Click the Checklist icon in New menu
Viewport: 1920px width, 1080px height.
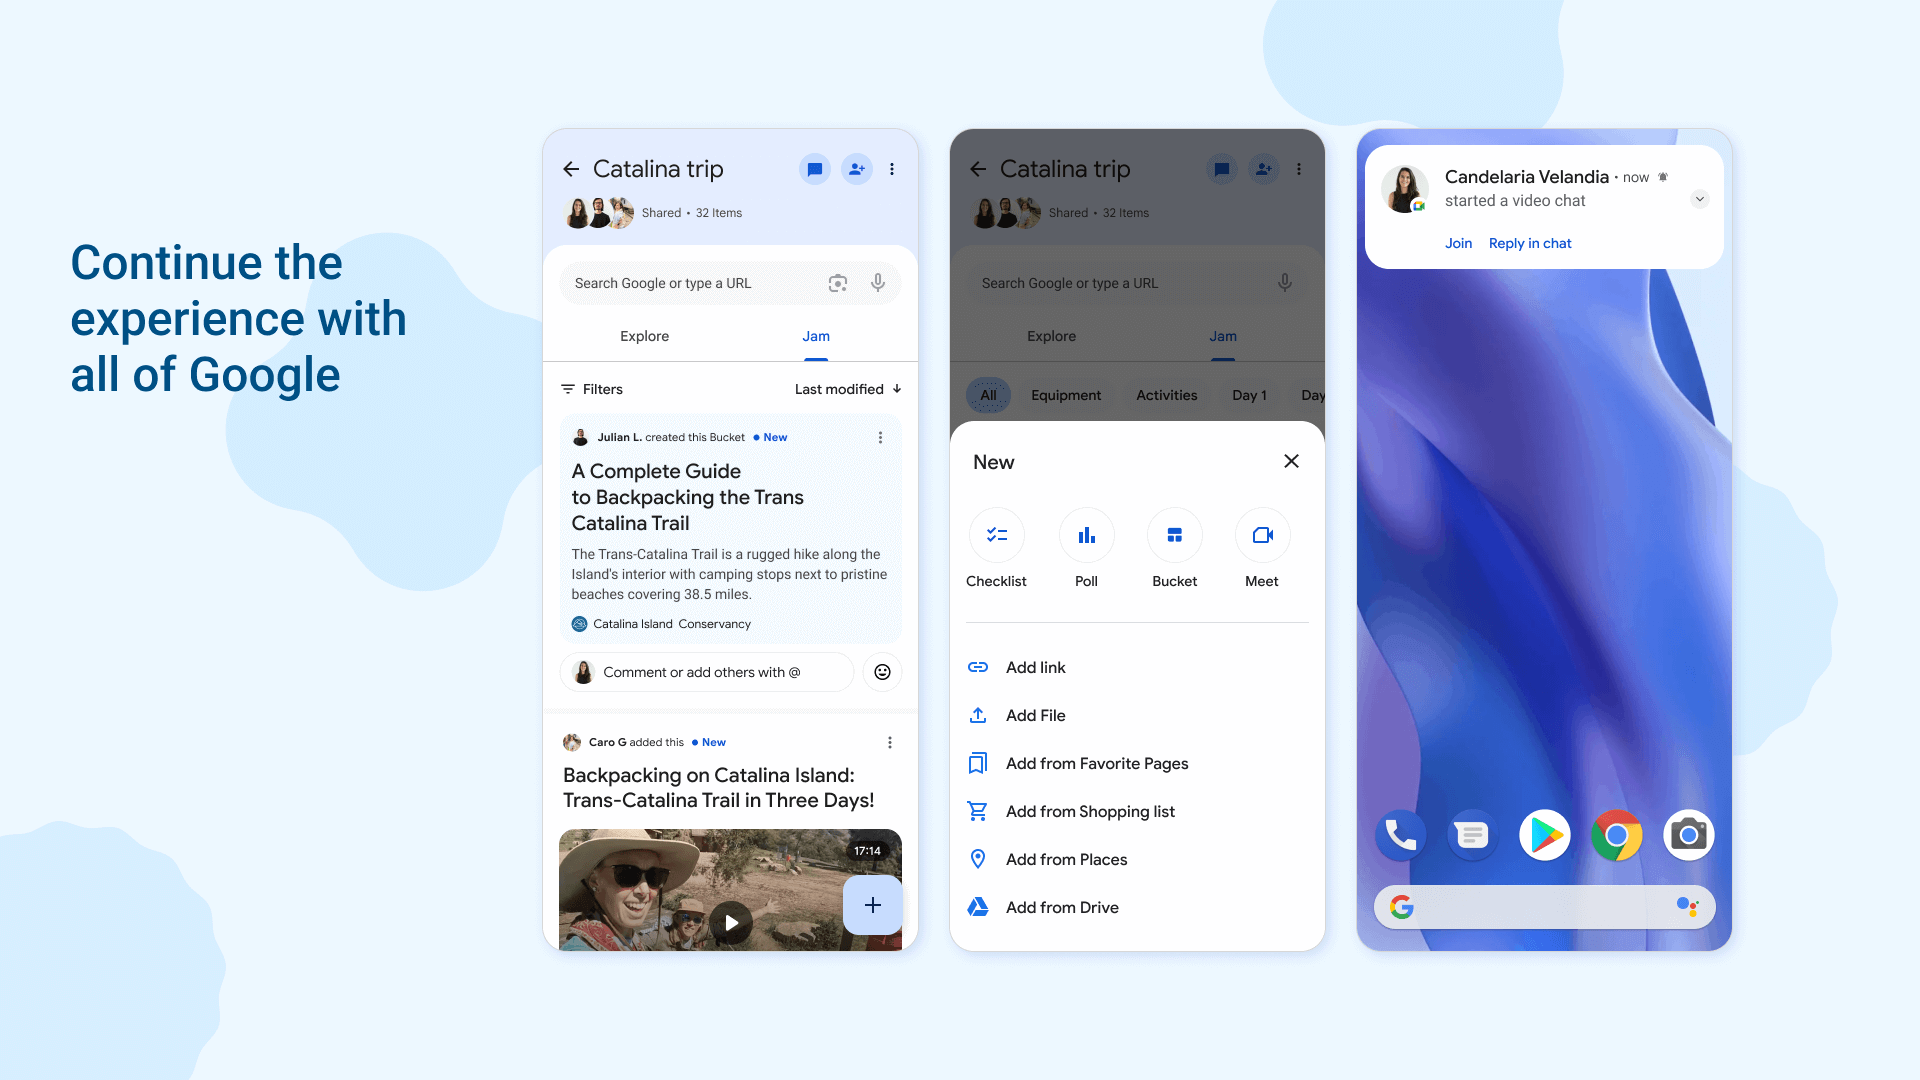click(996, 535)
